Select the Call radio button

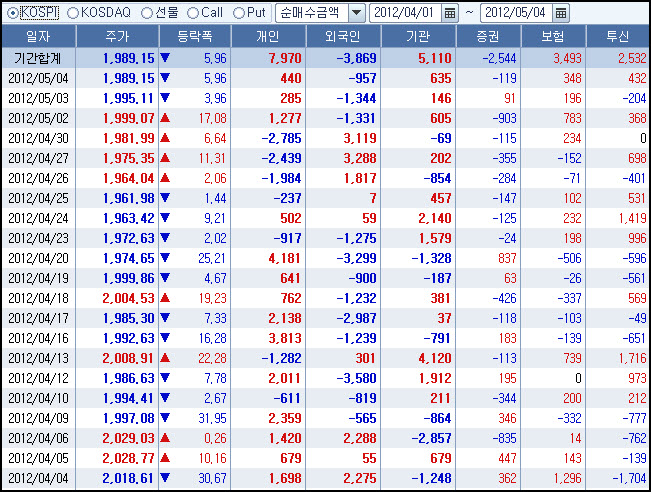(193, 13)
